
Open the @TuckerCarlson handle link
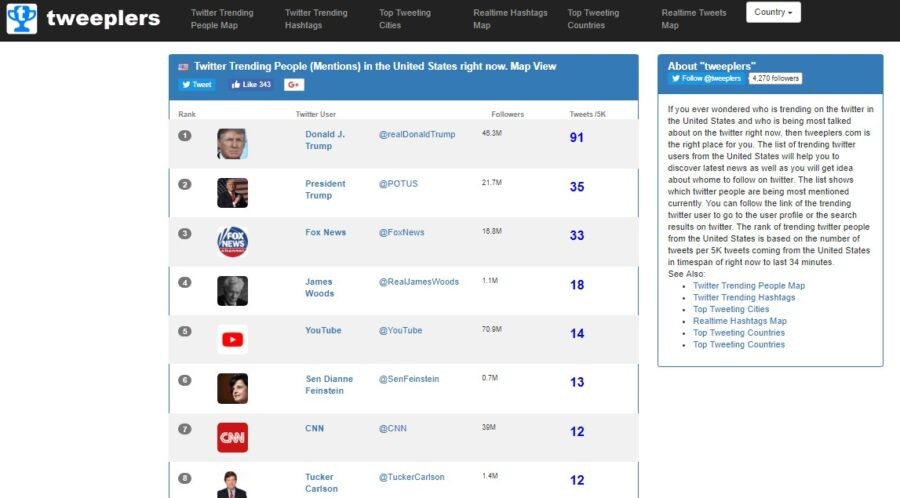click(x=412, y=477)
